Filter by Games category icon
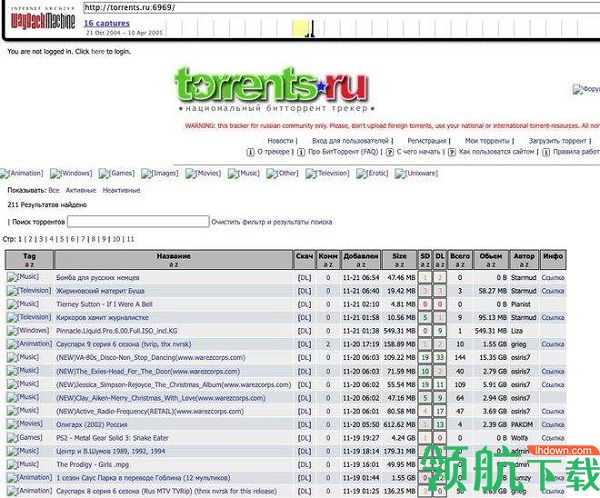600x498 pixels. [x=117, y=173]
